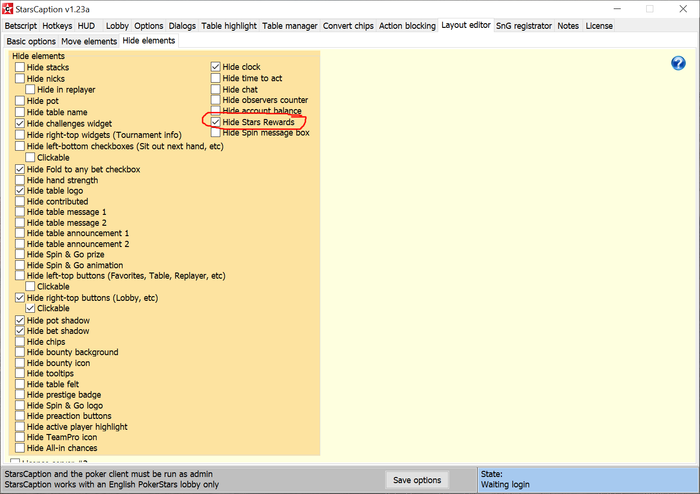Switch to Basic options sub-tab
The width and height of the screenshot is (700, 494).
31,41
